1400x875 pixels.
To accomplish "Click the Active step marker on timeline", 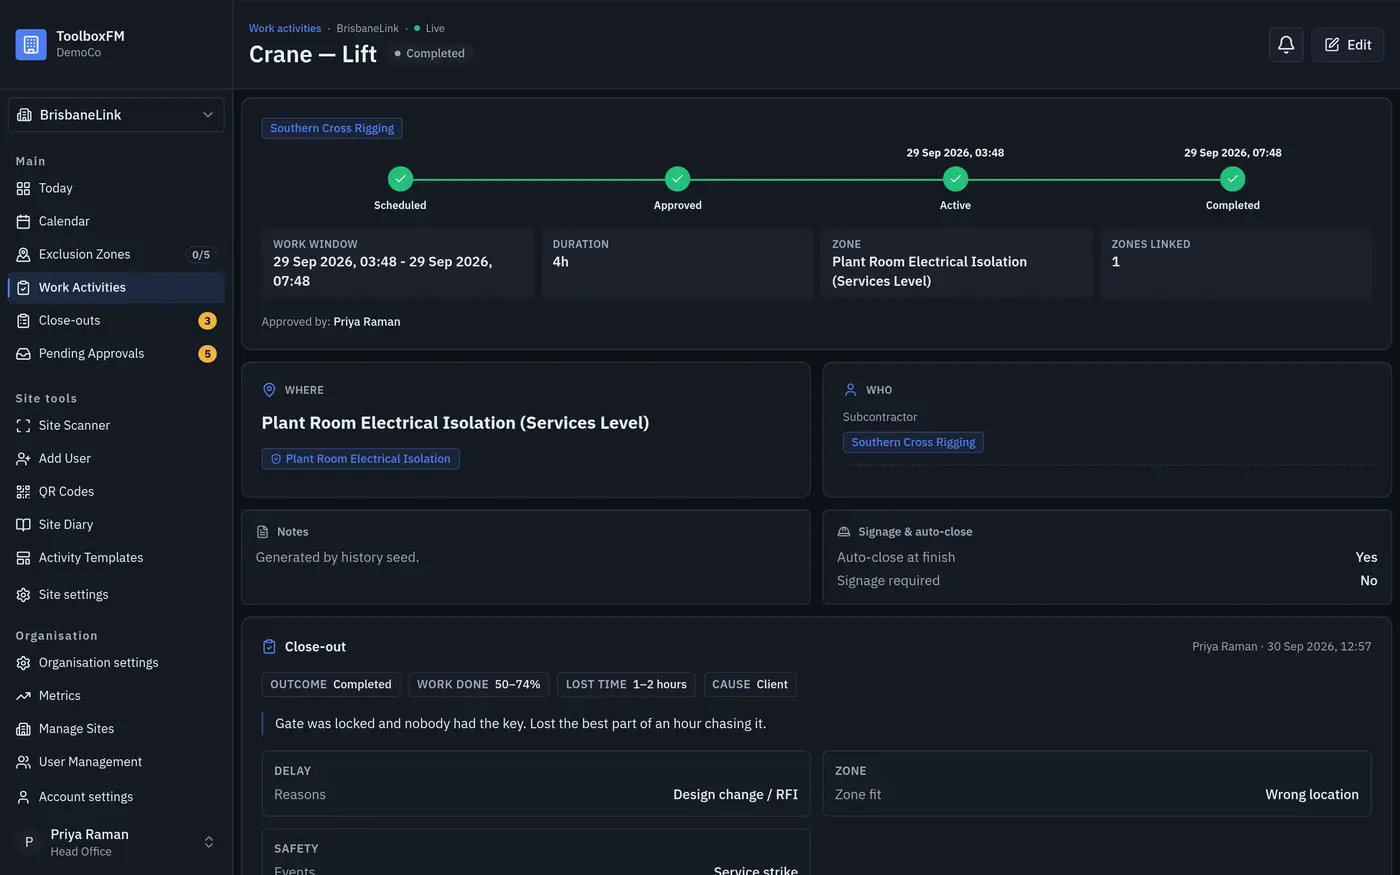I will 955,179.
